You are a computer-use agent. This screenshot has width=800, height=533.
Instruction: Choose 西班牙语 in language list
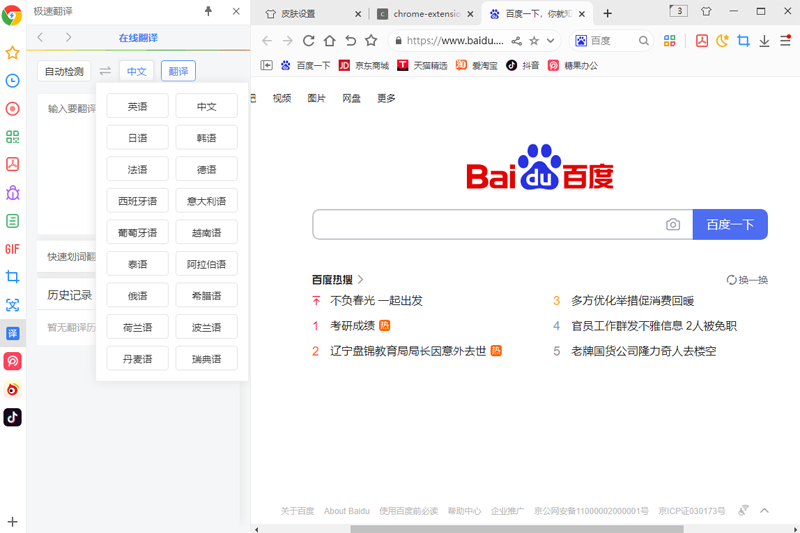click(137, 201)
